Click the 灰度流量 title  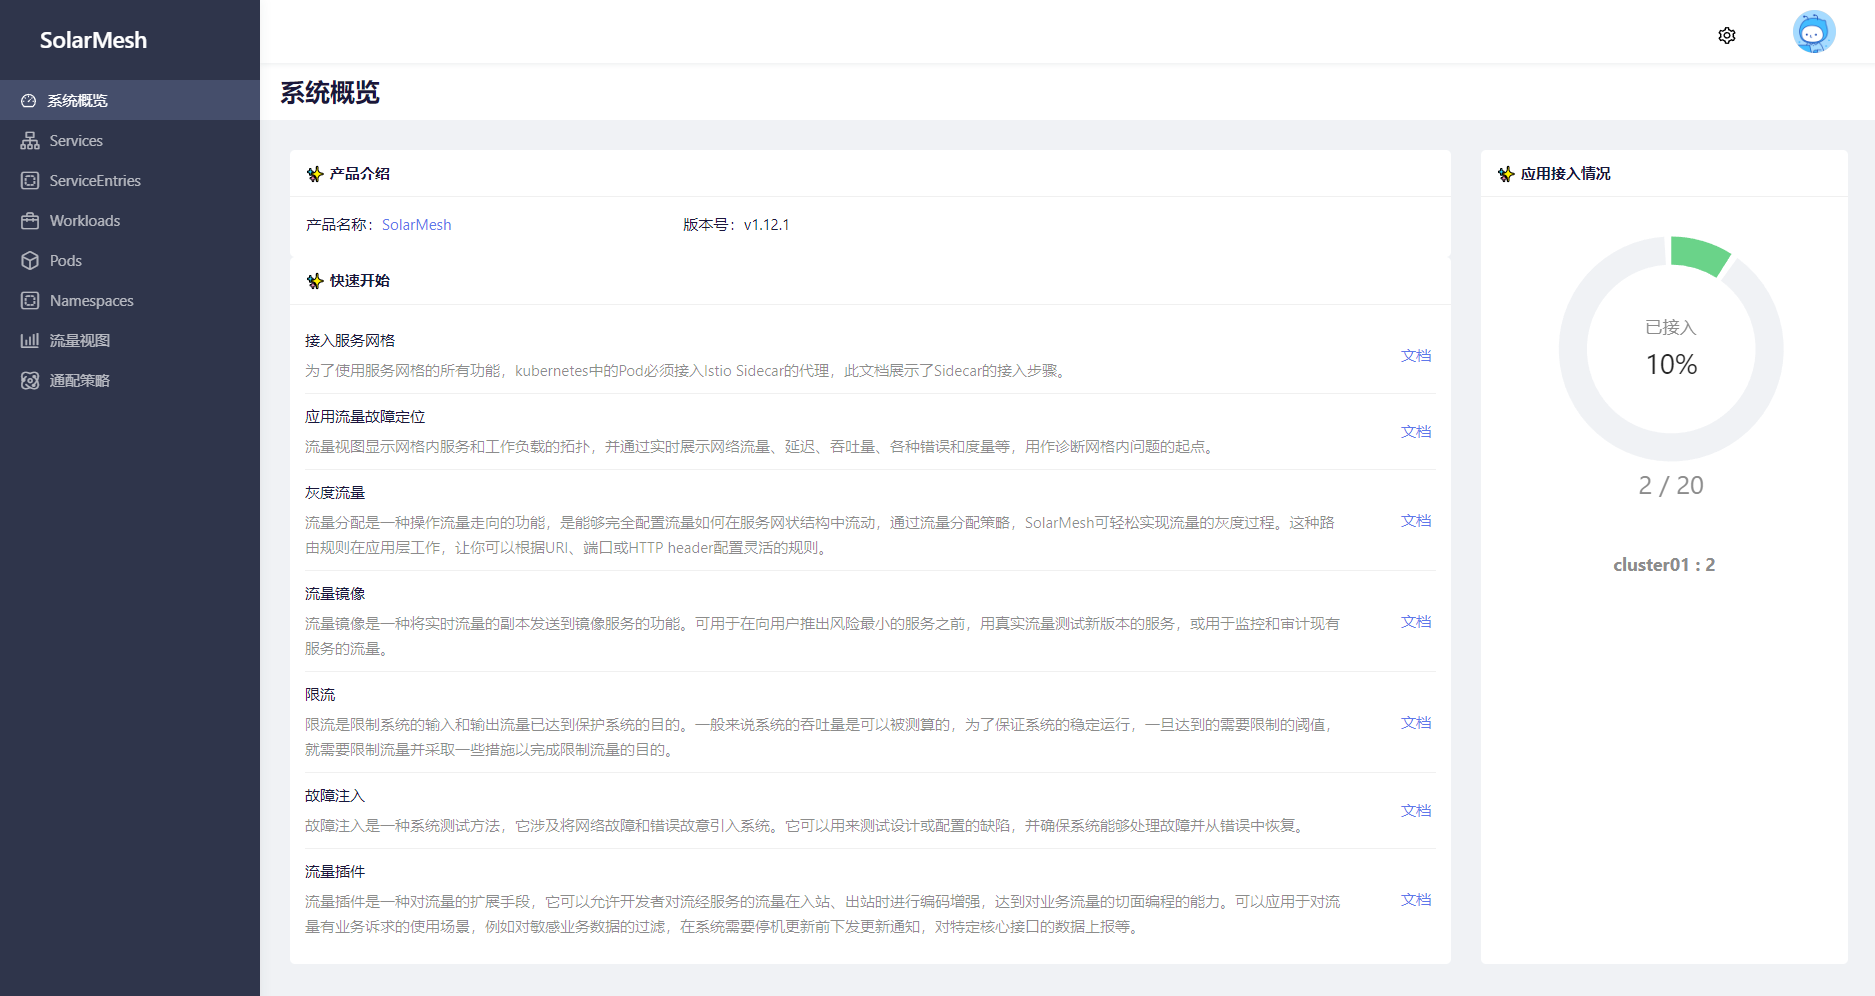[335, 493]
